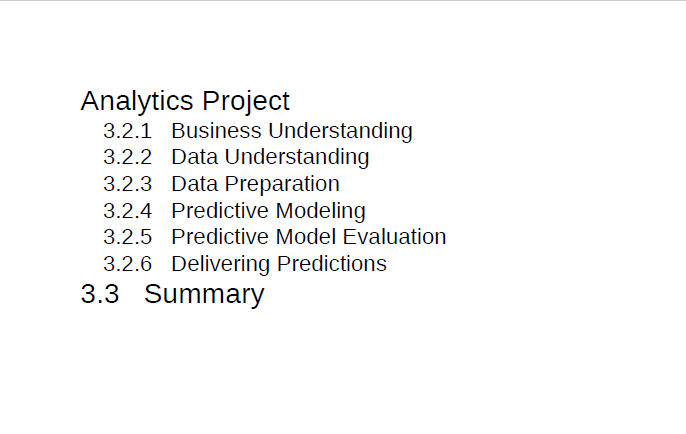Click section number 3.2.4

[x=127, y=211]
